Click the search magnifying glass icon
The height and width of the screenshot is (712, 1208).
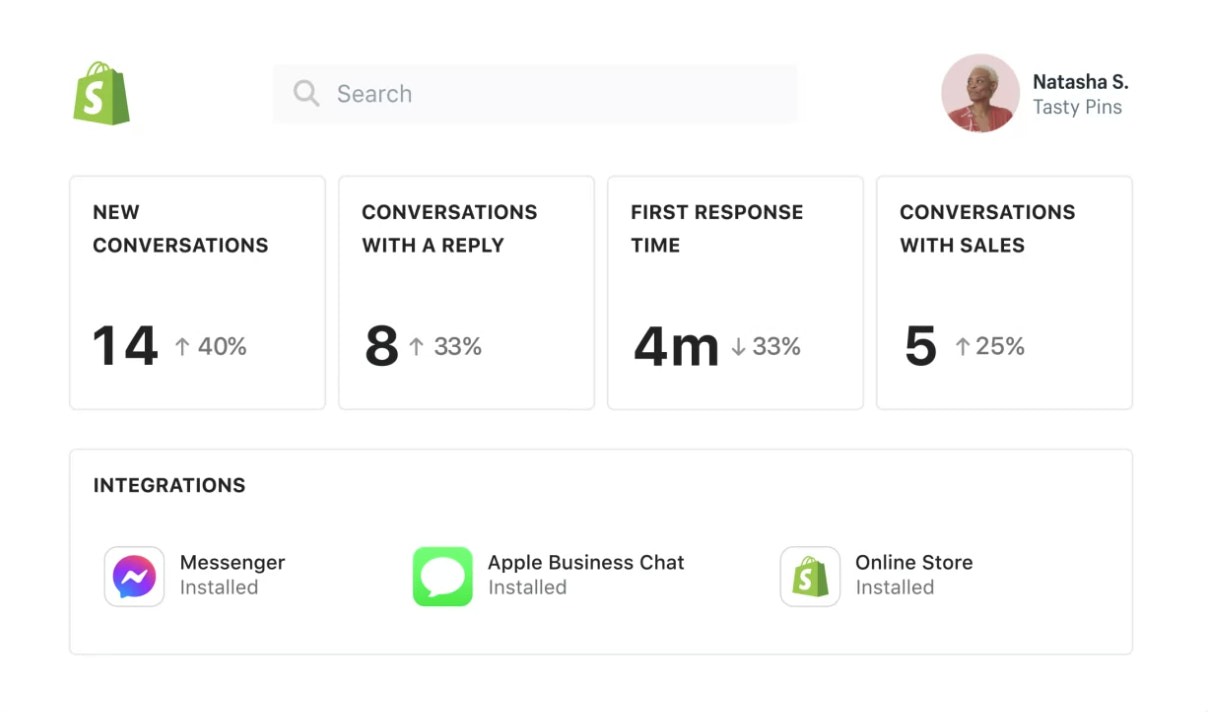click(306, 93)
